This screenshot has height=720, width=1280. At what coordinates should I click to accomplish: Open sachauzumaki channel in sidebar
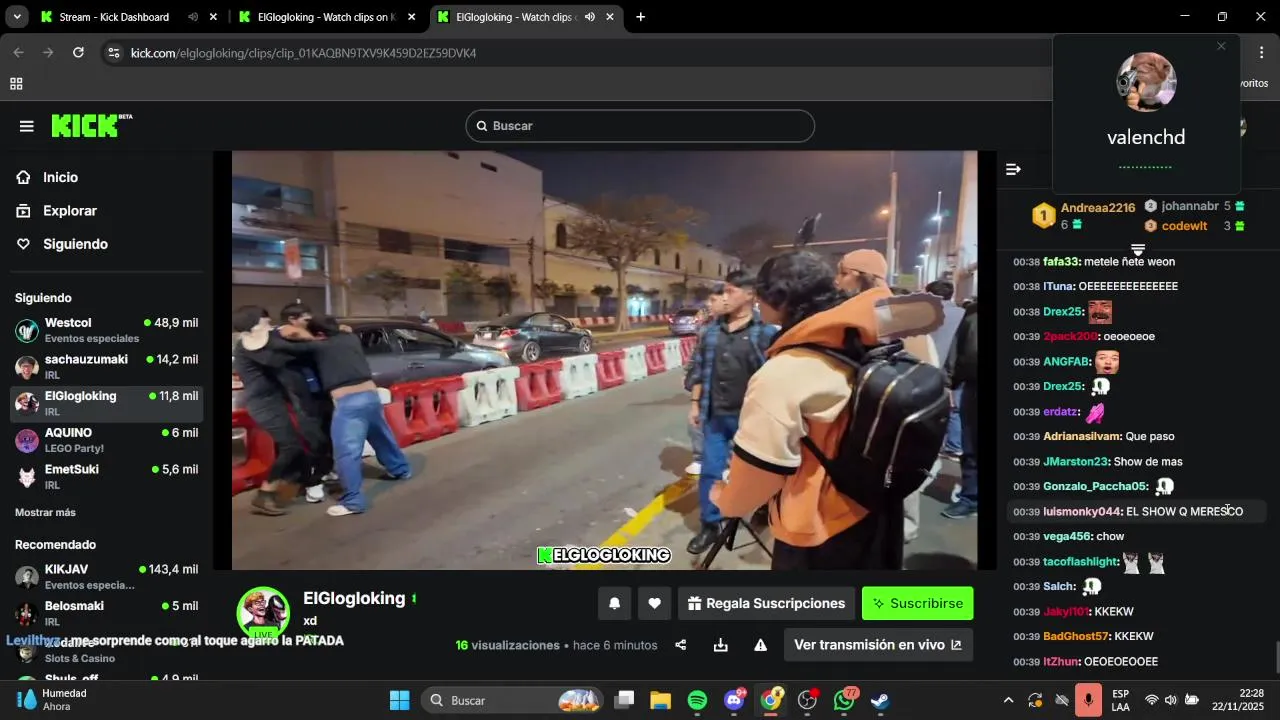pyautogui.click(x=106, y=367)
